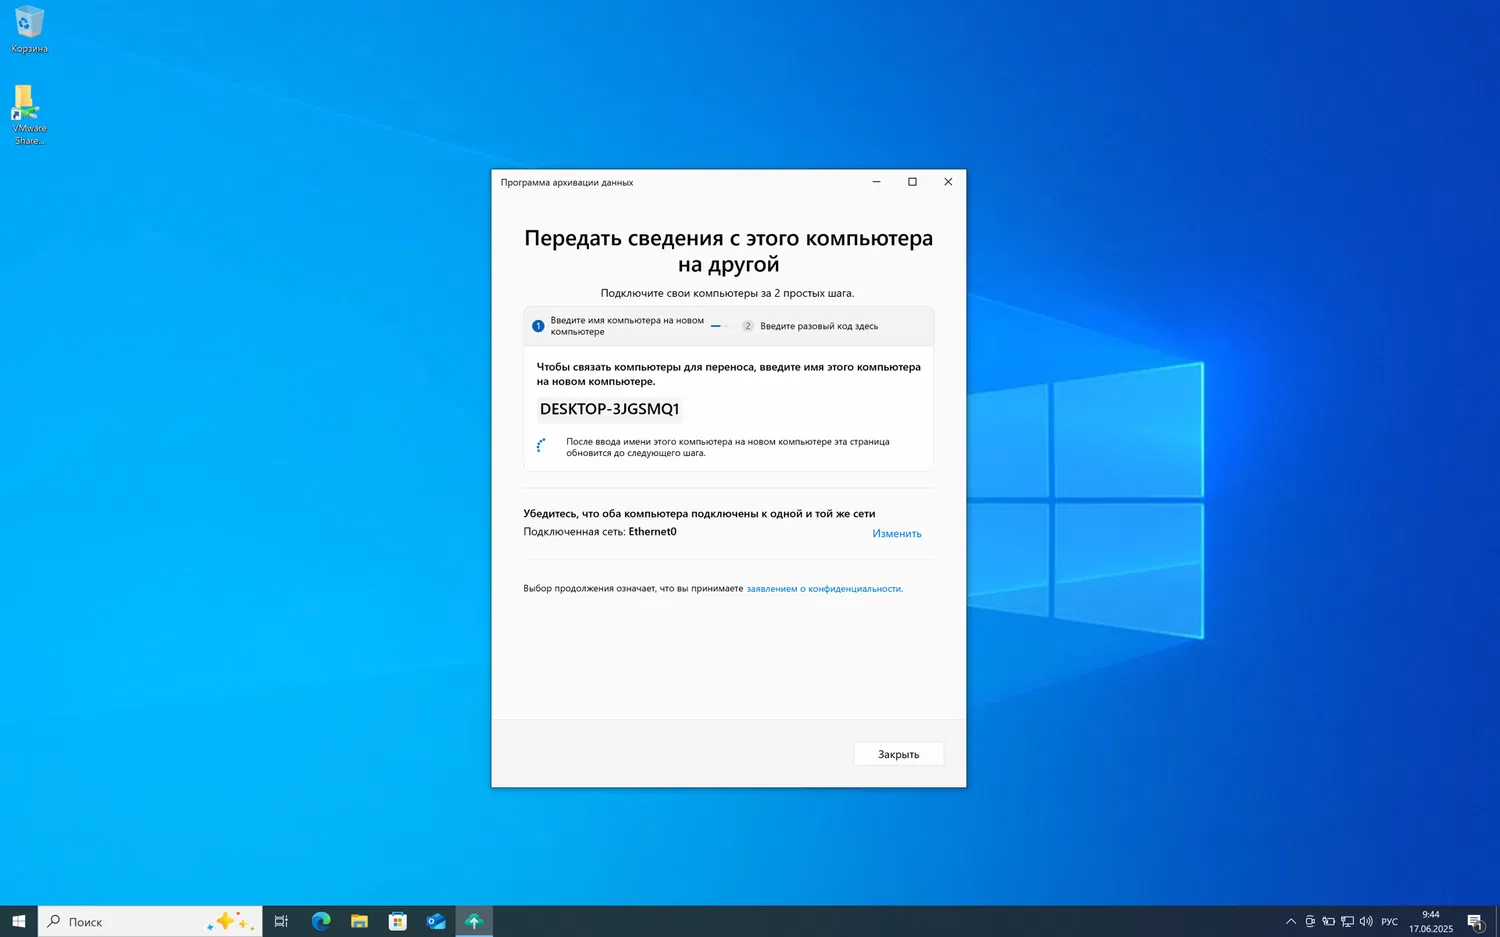Open the заявлением о конфиденциальности link
1500x937 pixels.
tap(824, 589)
